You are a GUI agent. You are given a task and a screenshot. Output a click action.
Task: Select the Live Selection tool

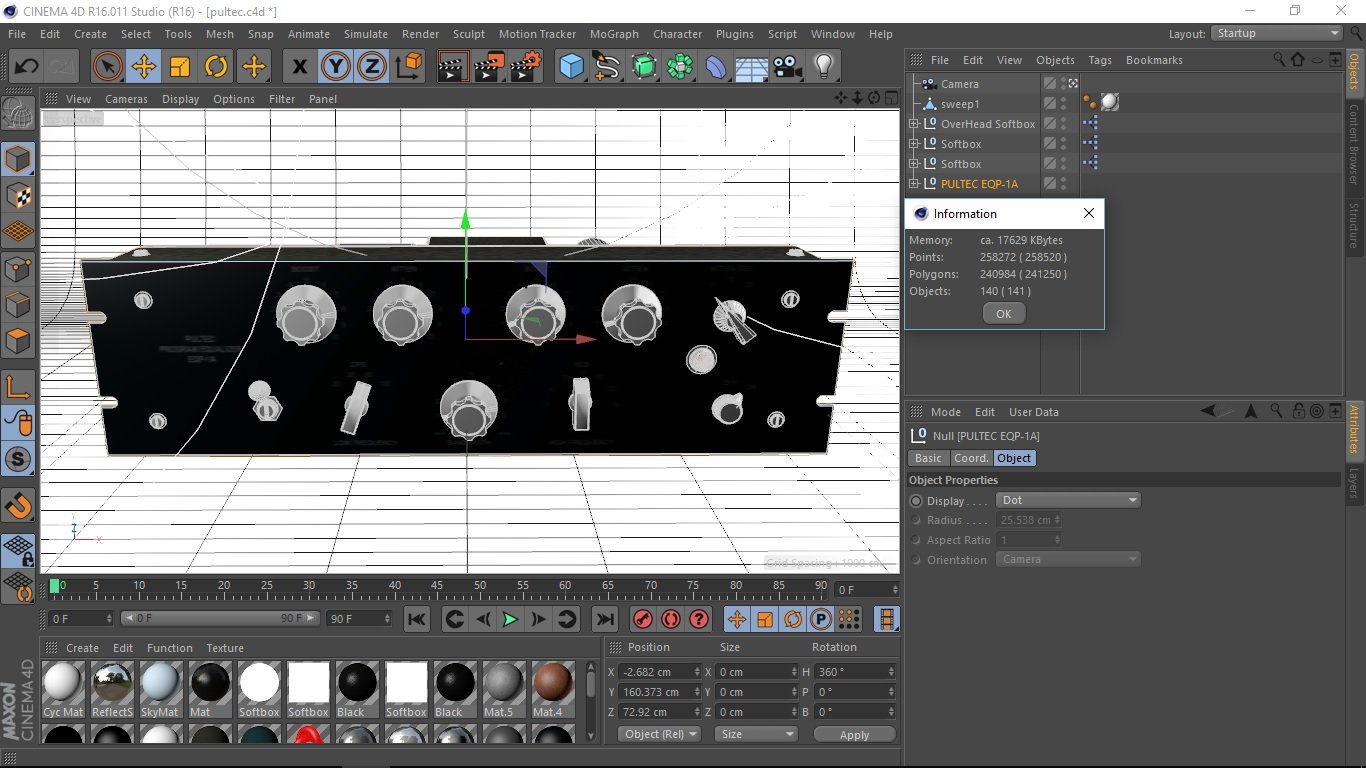click(108, 67)
